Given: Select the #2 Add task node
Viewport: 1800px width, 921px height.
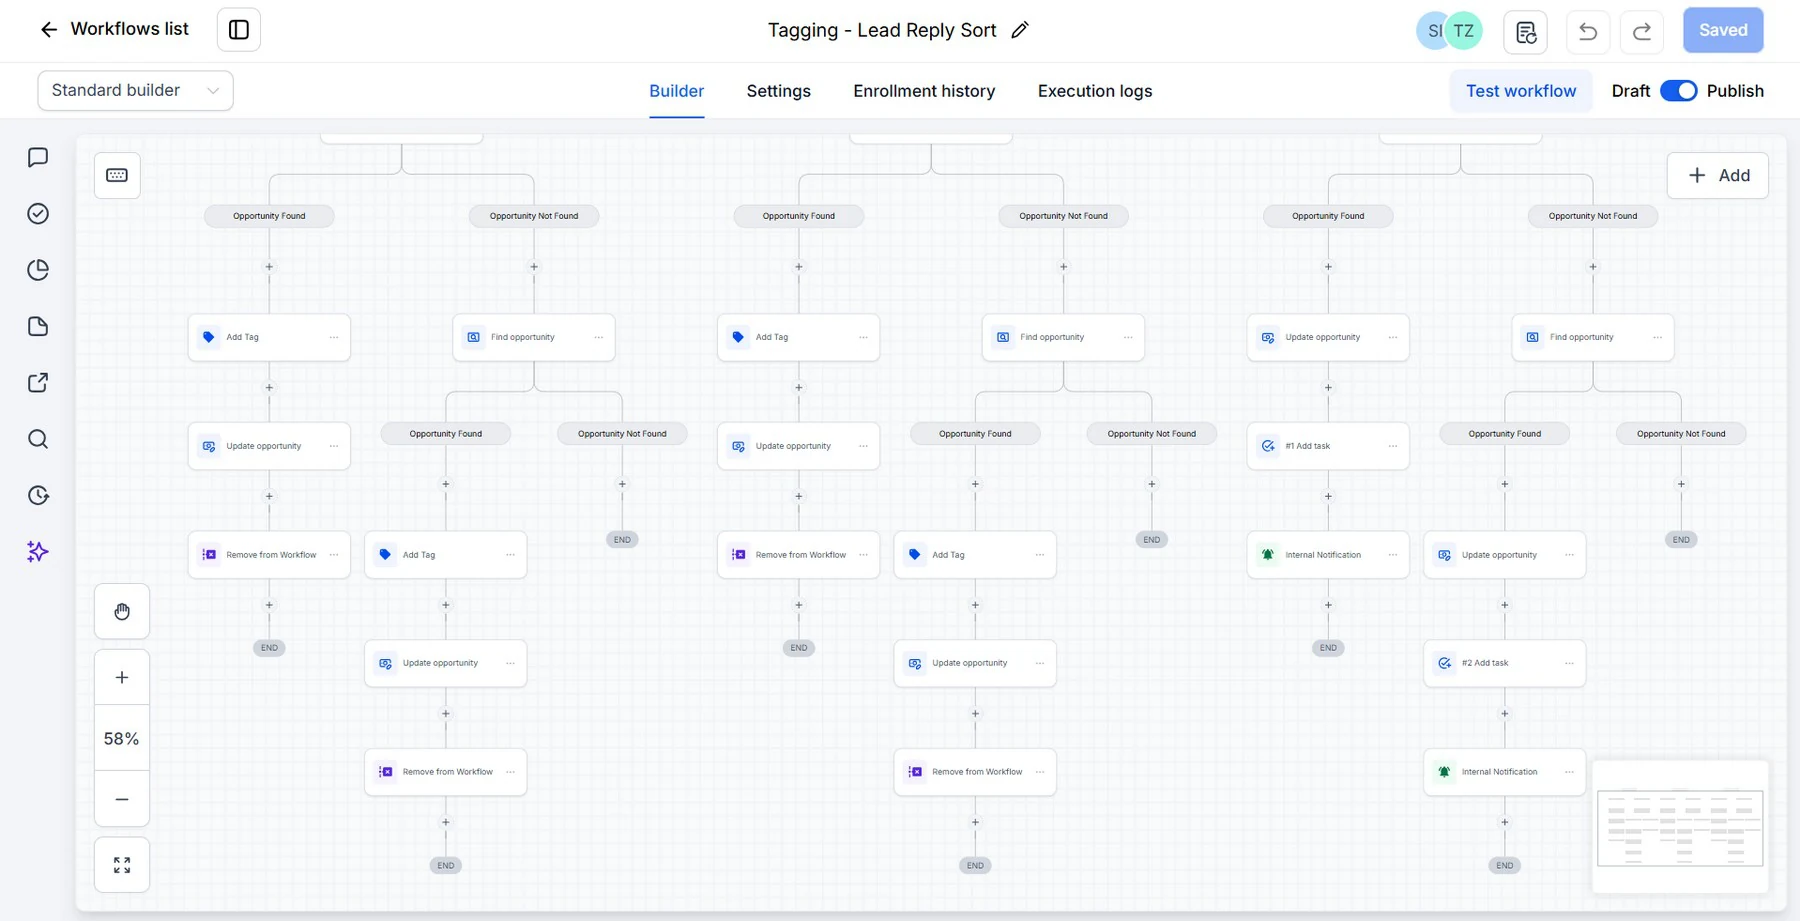Looking at the screenshot, I should (x=1504, y=663).
